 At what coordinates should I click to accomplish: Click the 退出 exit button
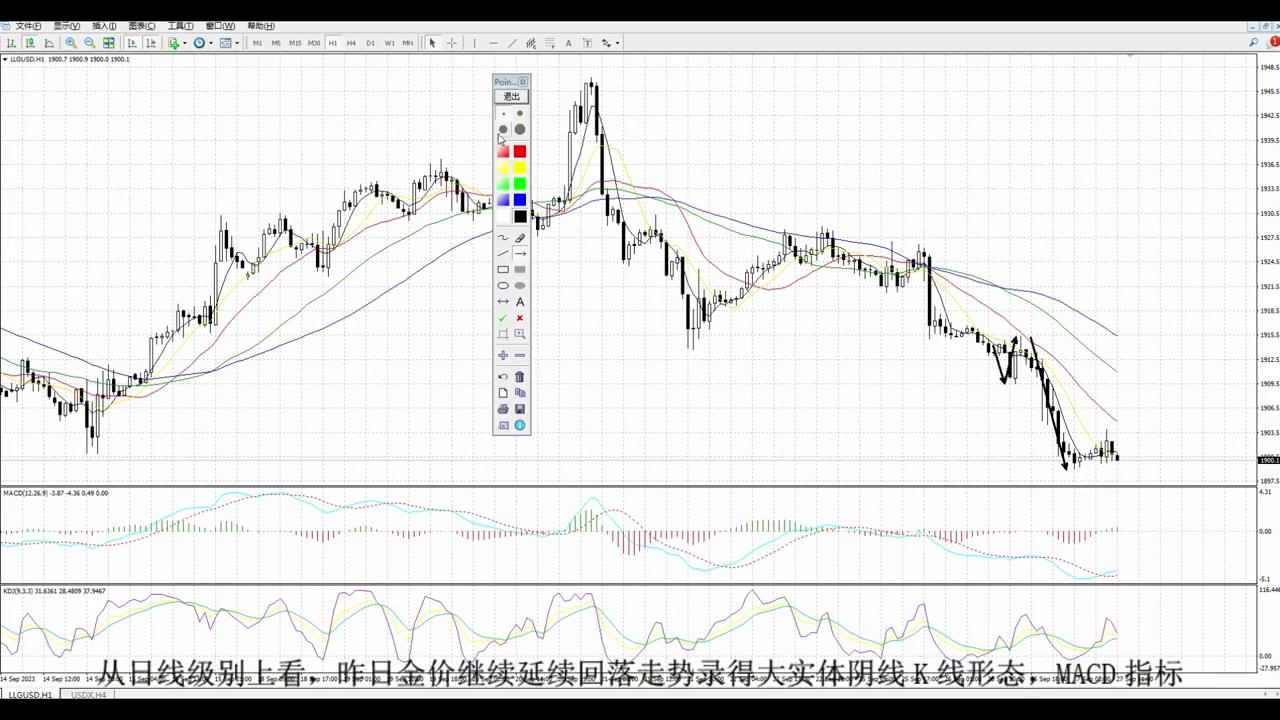click(511, 97)
